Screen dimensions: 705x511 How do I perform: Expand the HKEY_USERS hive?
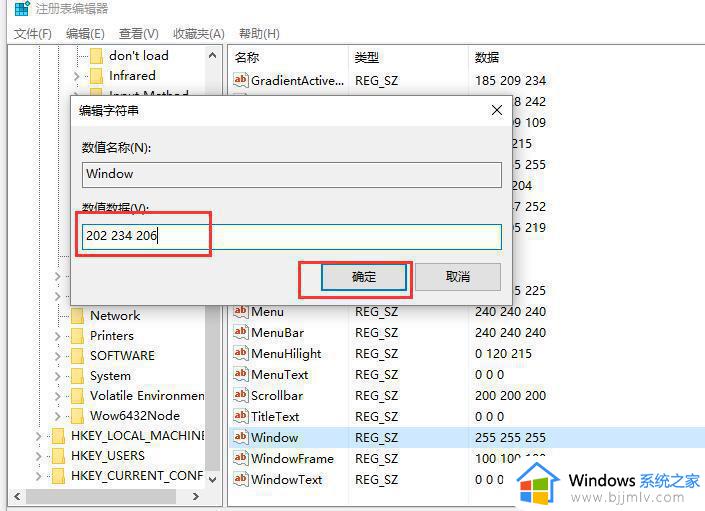point(38,456)
